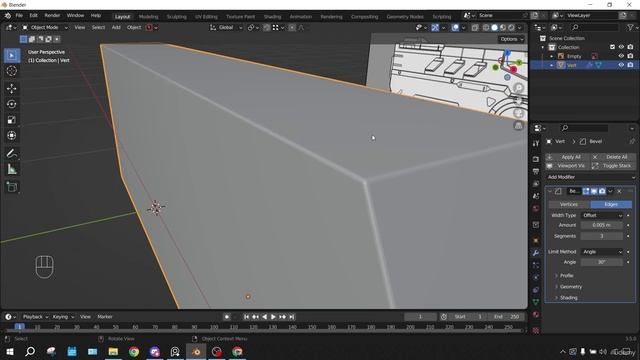This screenshot has height=360, width=640.
Task: Toggle viewport gizmos display
Action: [435, 28]
